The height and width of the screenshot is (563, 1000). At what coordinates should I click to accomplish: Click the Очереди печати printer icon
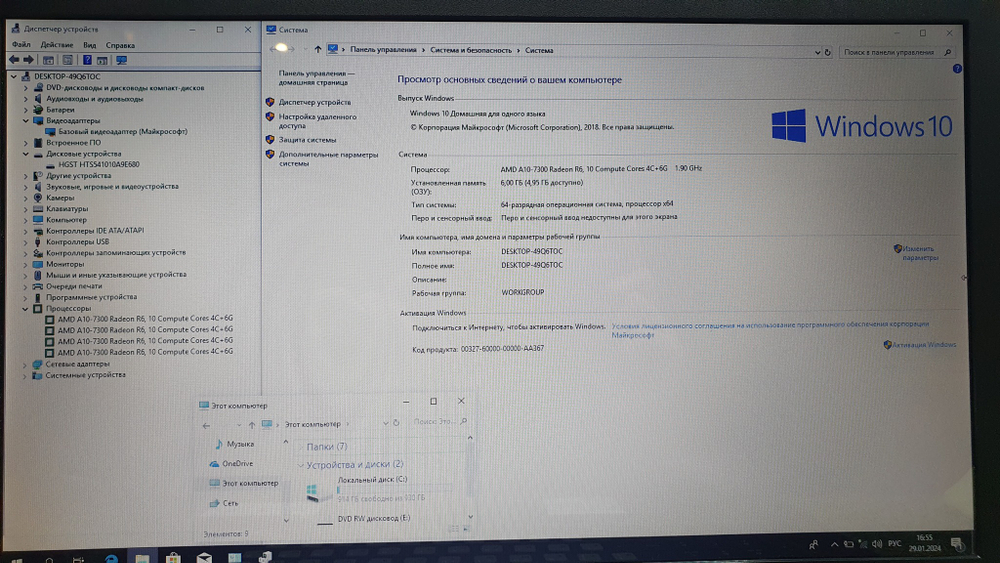coord(38,286)
